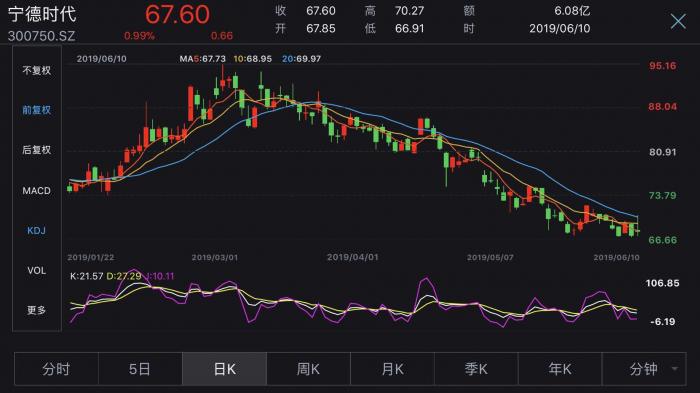Toggle the KDJ indicator
The height and width of the screenshot is (393, 700).
pos(37,230)
